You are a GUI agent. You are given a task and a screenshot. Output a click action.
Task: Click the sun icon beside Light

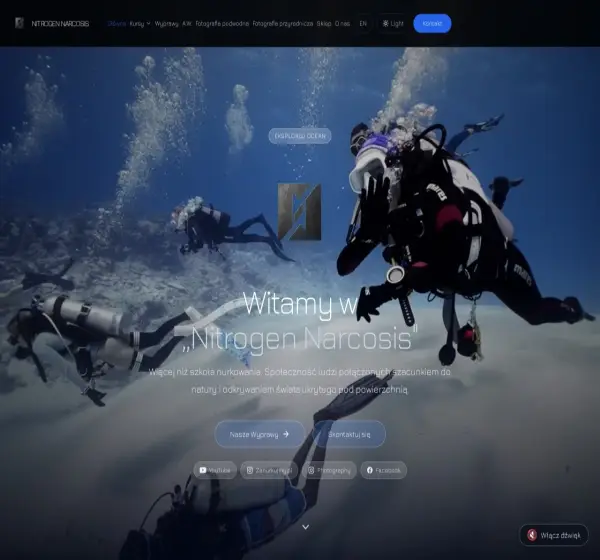click(x=385, y=24)
